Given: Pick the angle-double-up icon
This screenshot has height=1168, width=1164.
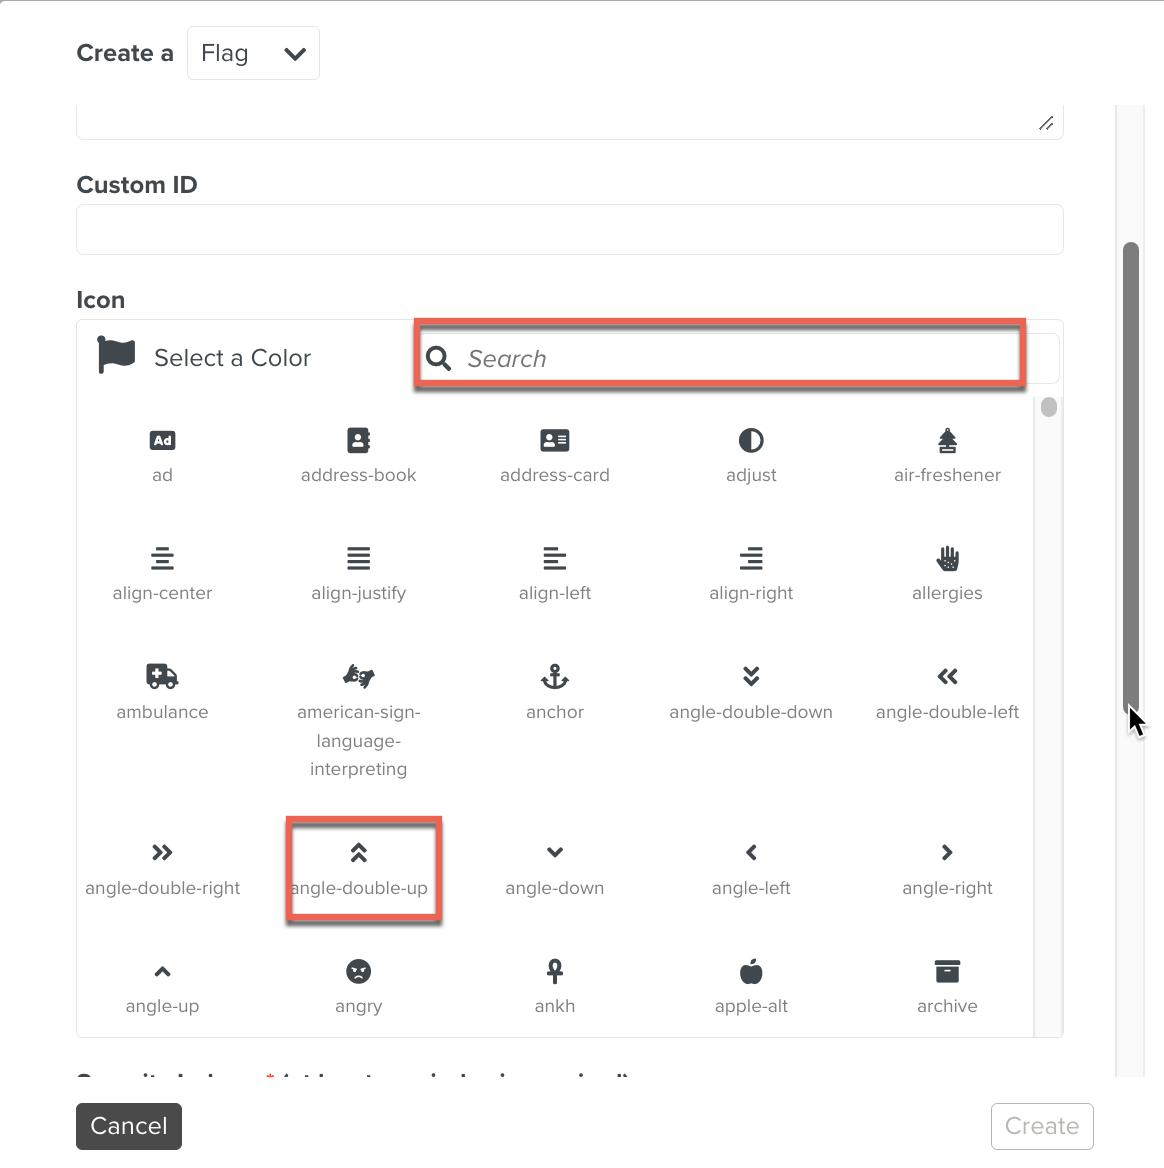Looking at the screenshot, I should point(358,853).
